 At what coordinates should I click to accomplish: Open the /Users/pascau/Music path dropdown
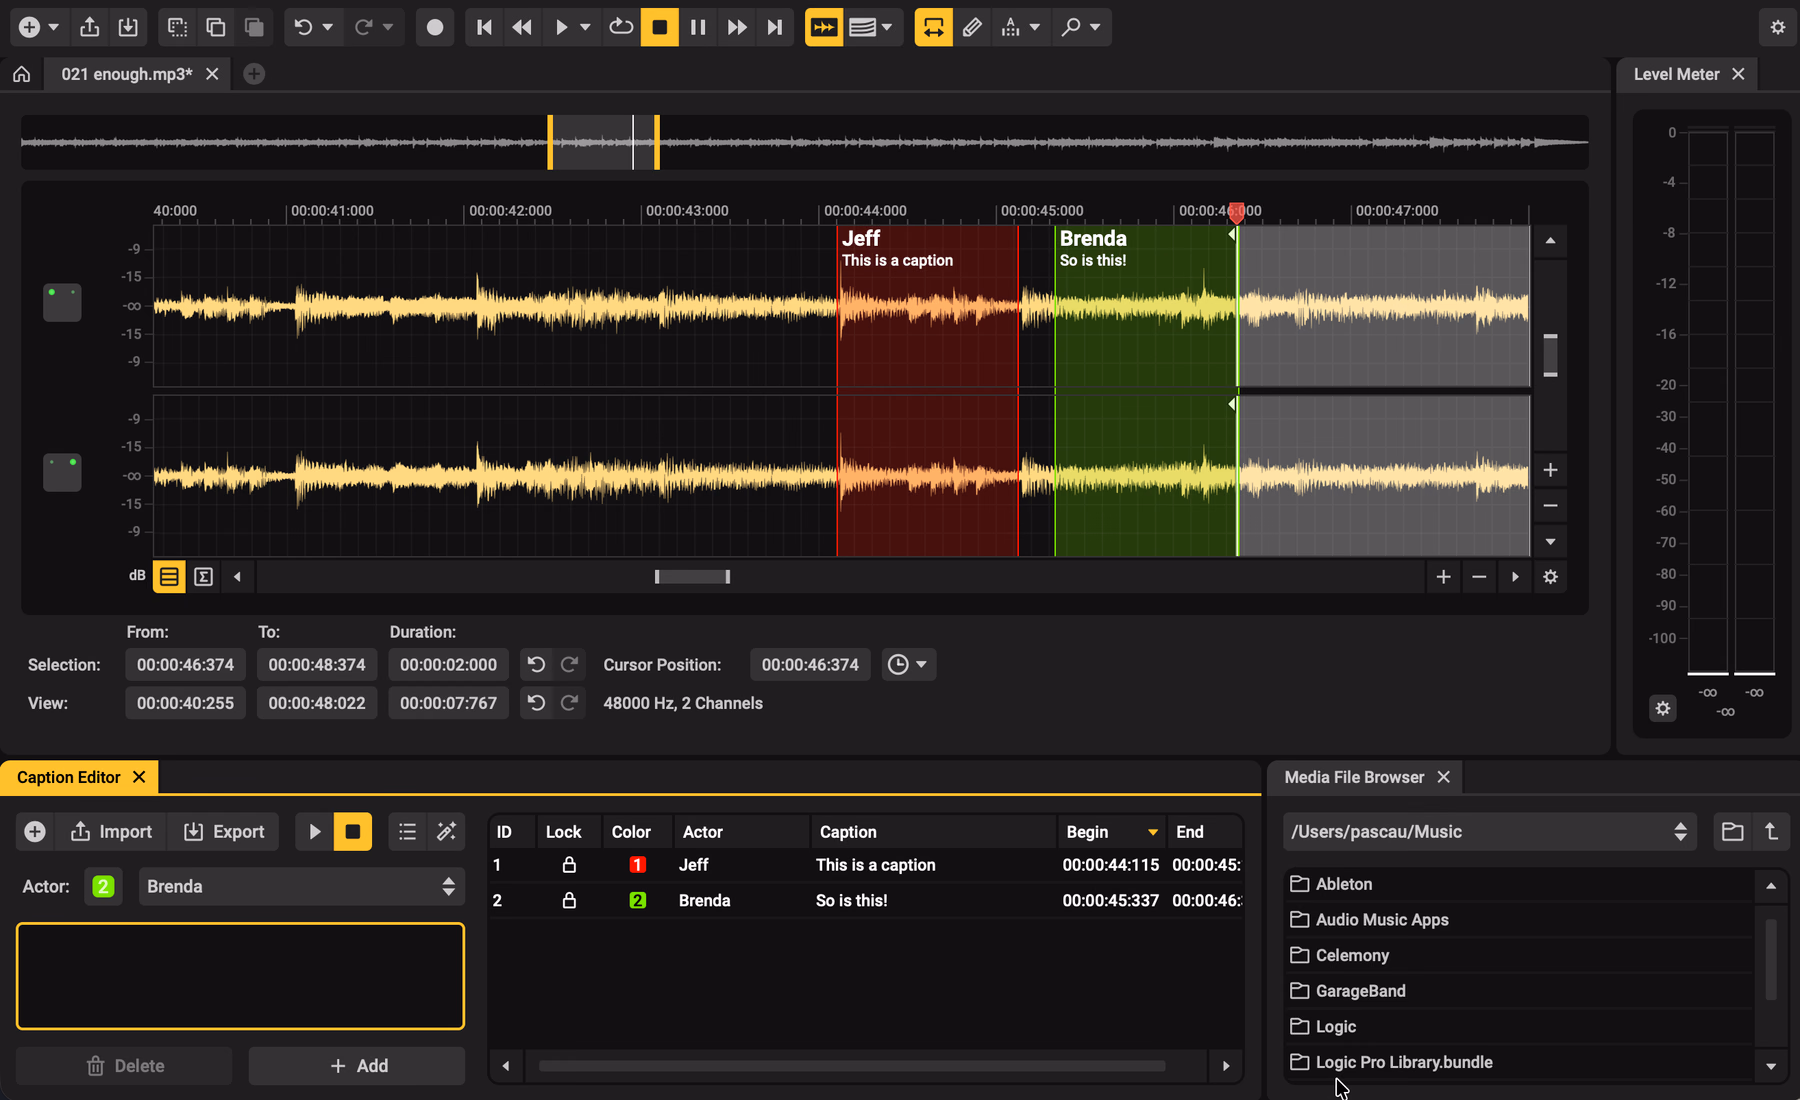tap(1489, 832)
